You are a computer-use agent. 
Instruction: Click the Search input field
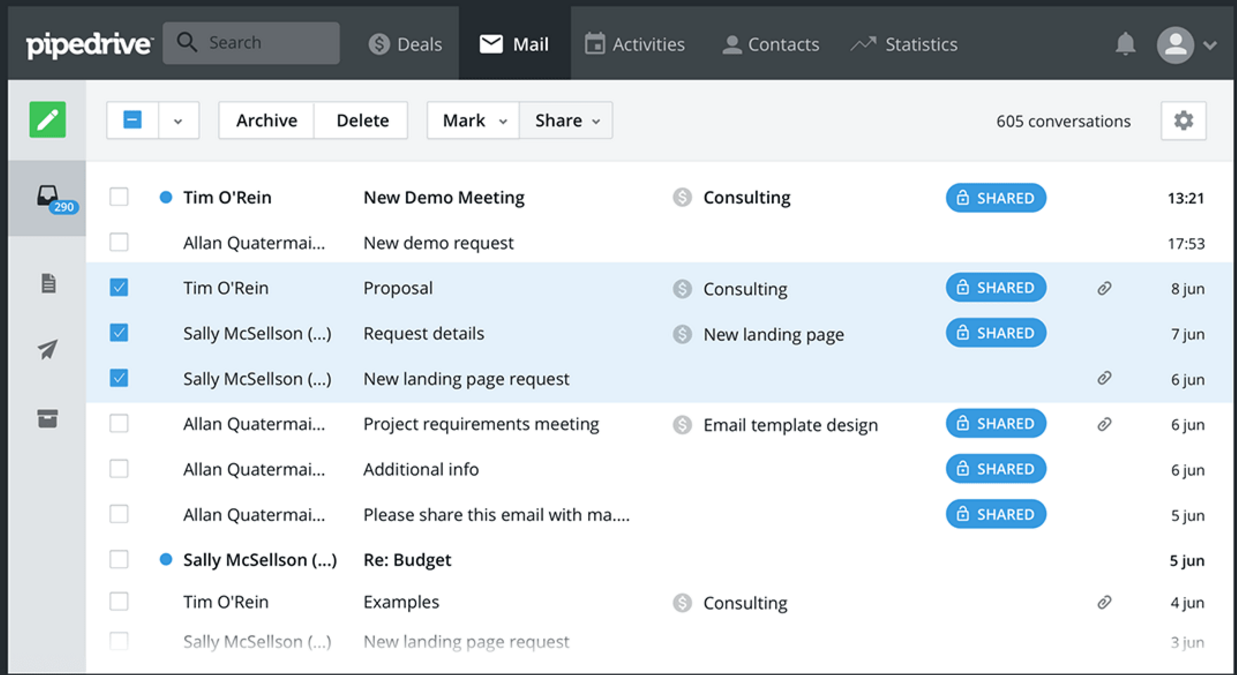point(251,43)
